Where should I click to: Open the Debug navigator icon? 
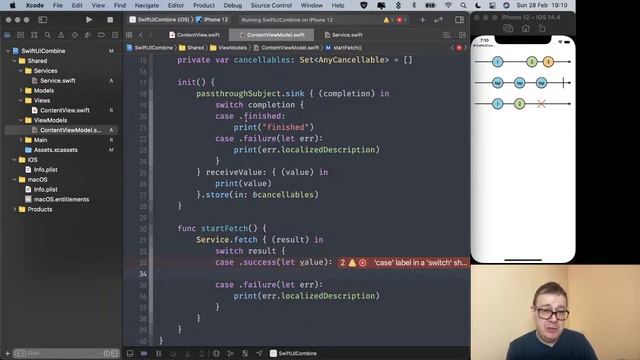pyautogui.click(x=88, y=35)
